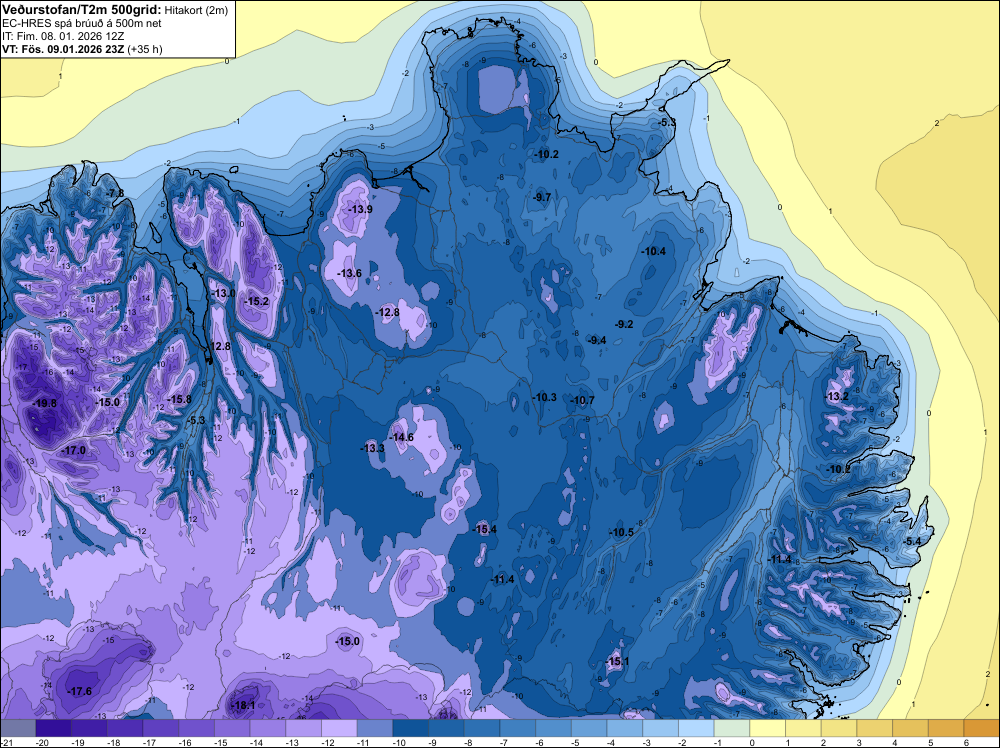The height and width of the screenshot is (748, 1000).
Task: Click the -18.1 temperature reading
Action: click(x=242, y=705)
